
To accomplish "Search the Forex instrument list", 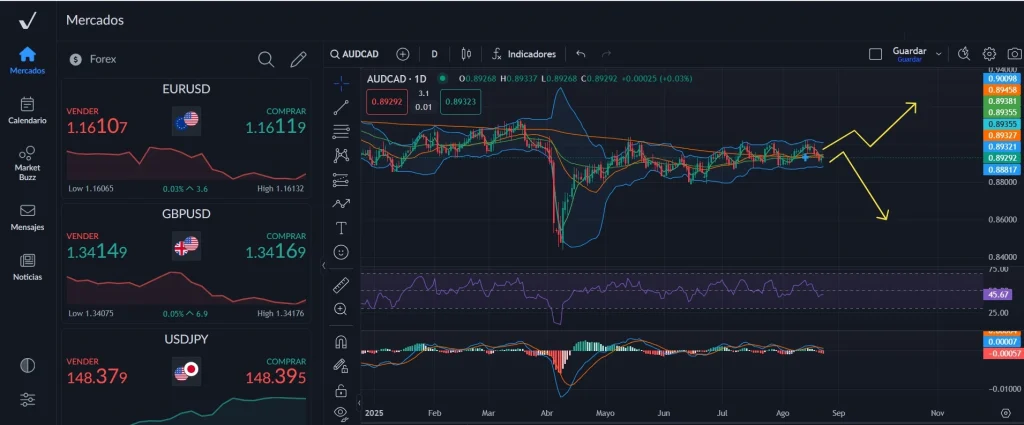I will click(x=266, y=59).
